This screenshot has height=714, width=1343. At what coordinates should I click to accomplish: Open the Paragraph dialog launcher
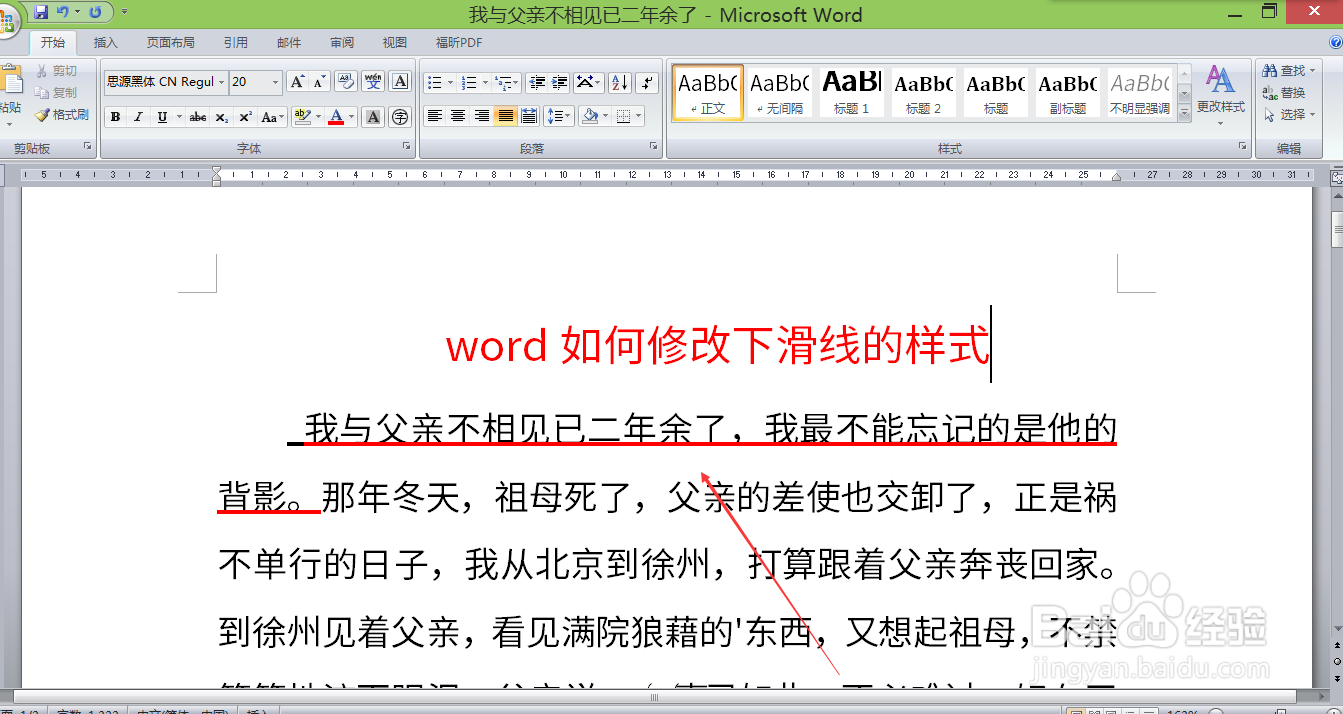pos(655,147)
